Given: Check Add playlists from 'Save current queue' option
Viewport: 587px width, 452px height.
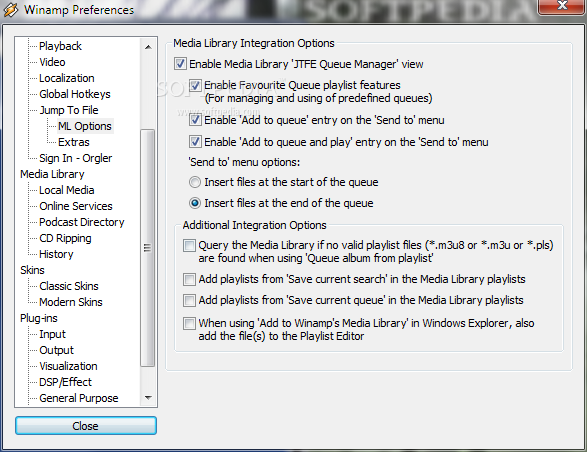Looking at the screenshot, I should pyautogui.click(x=189, y=300).
